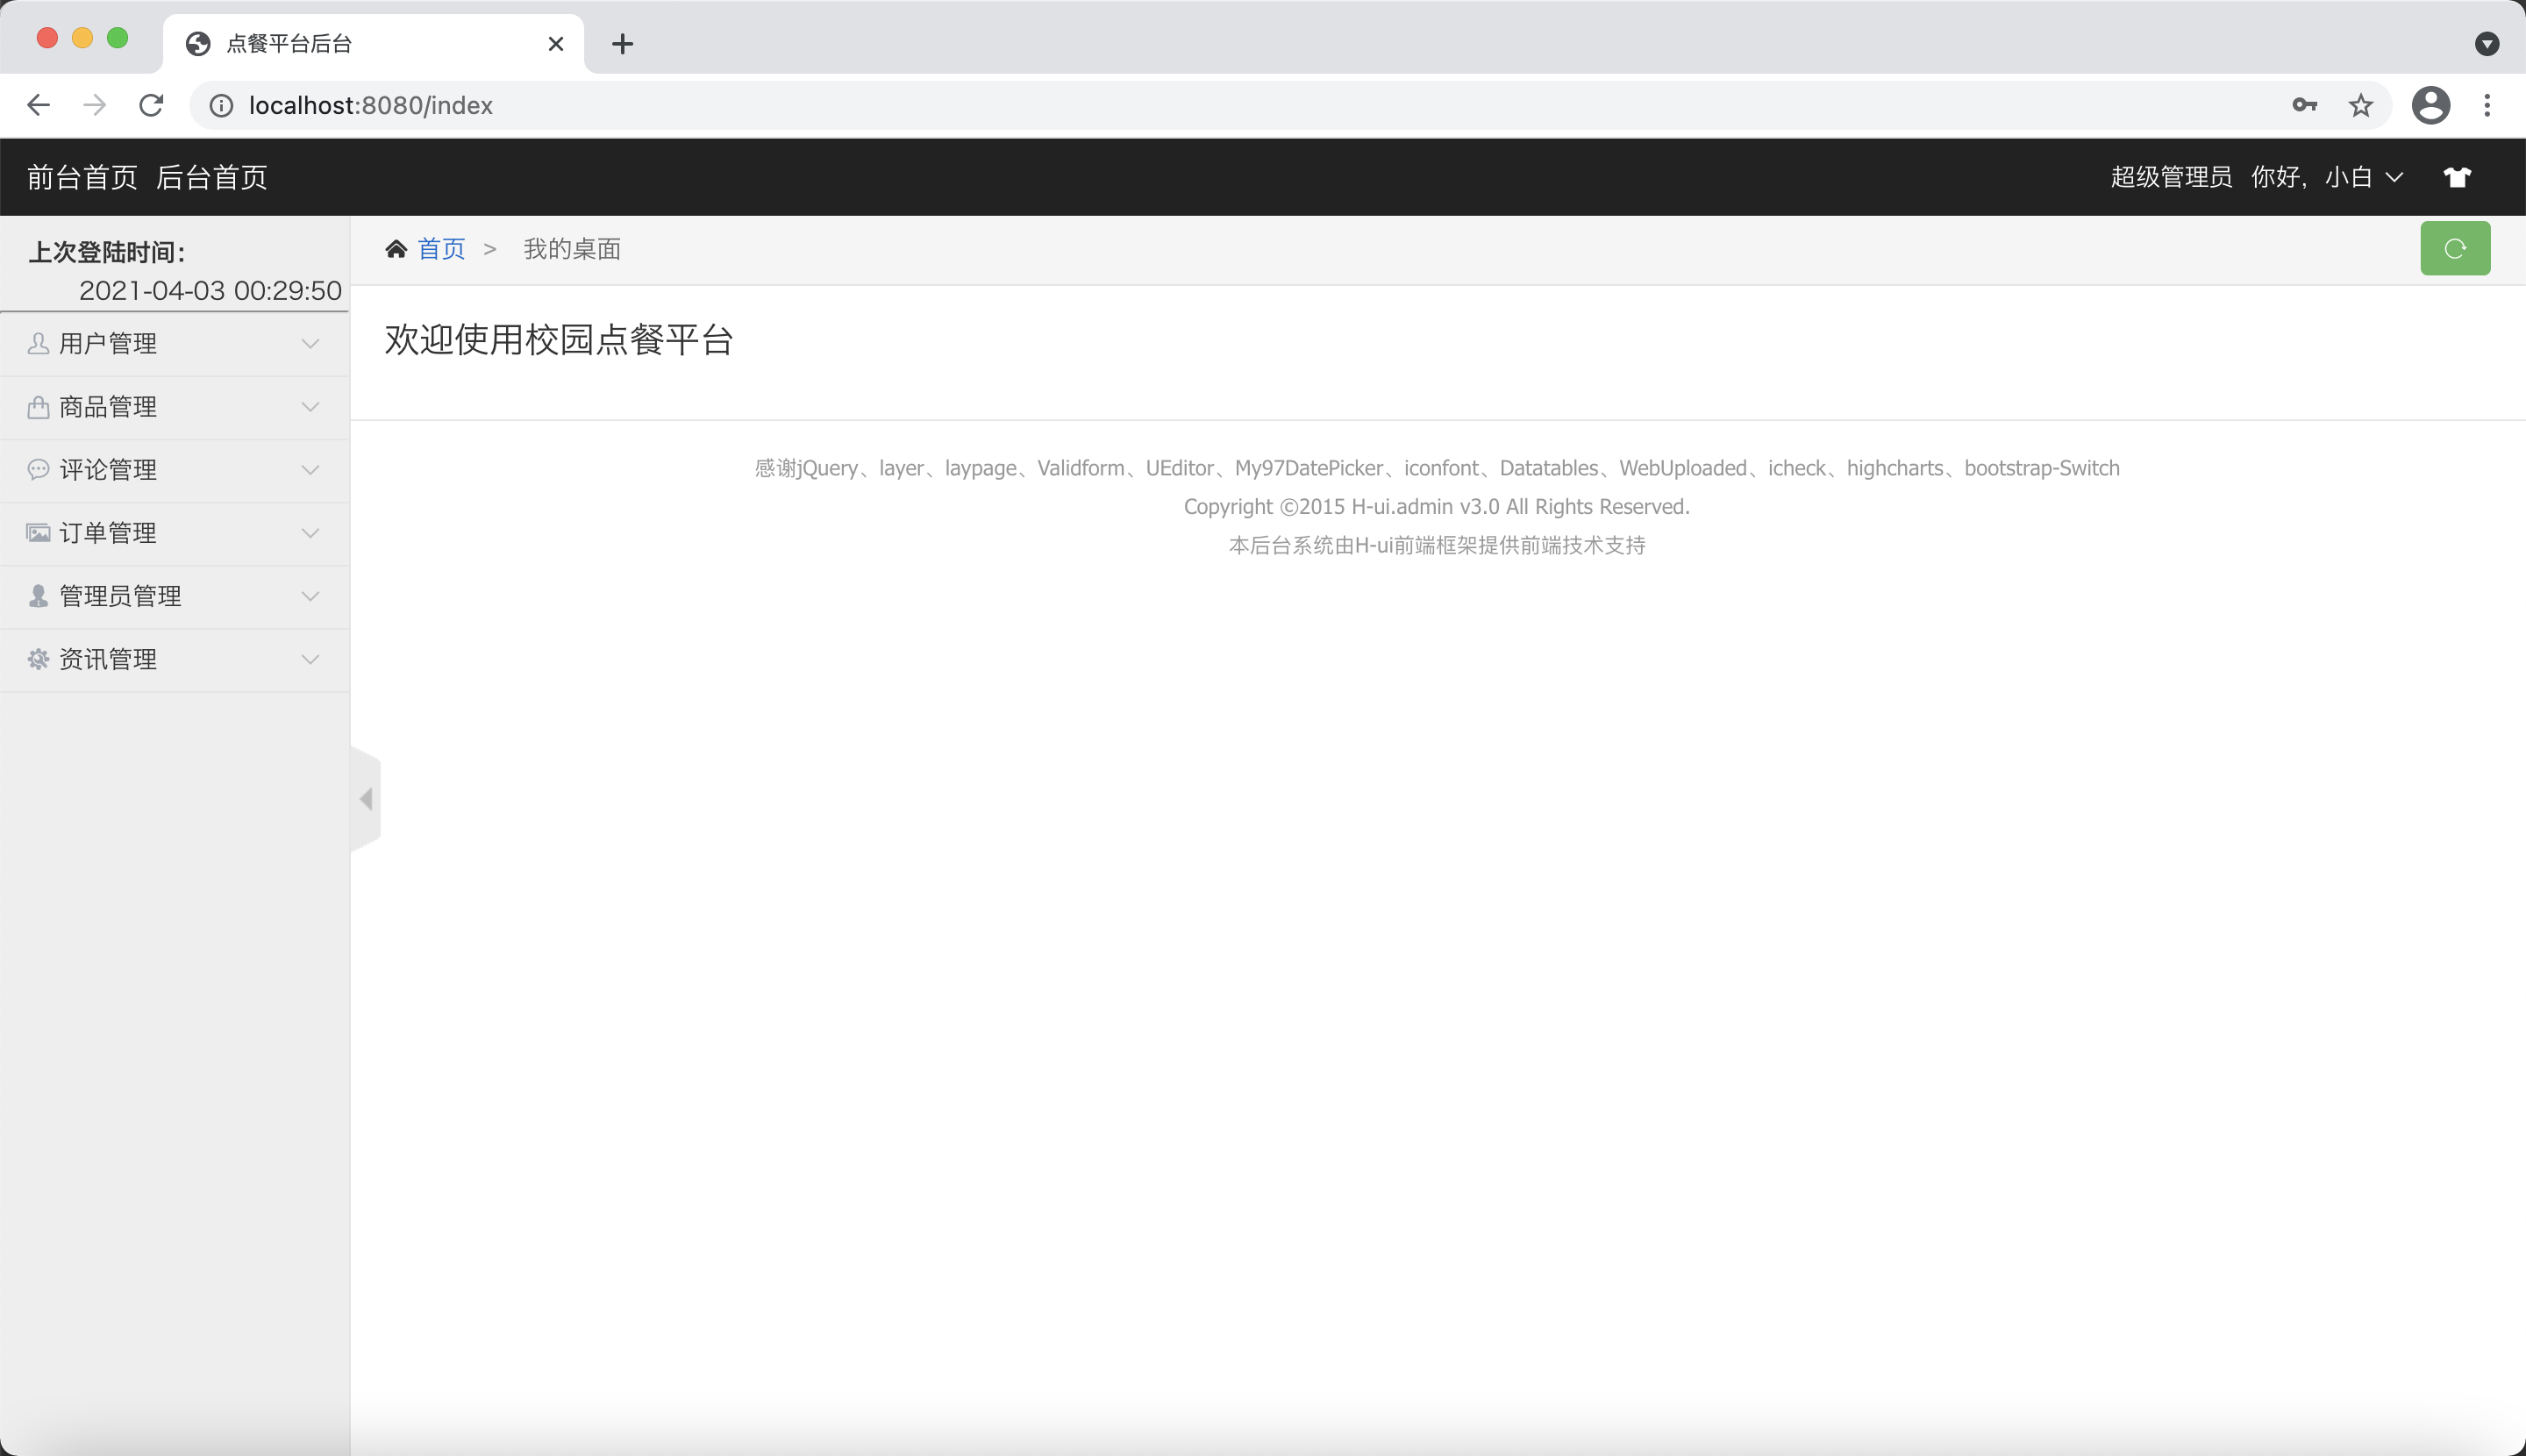This screenshot has width=2526, height=1456.
Task: Click the 感谢jQuery credits line
Action: click(1437, 468)
